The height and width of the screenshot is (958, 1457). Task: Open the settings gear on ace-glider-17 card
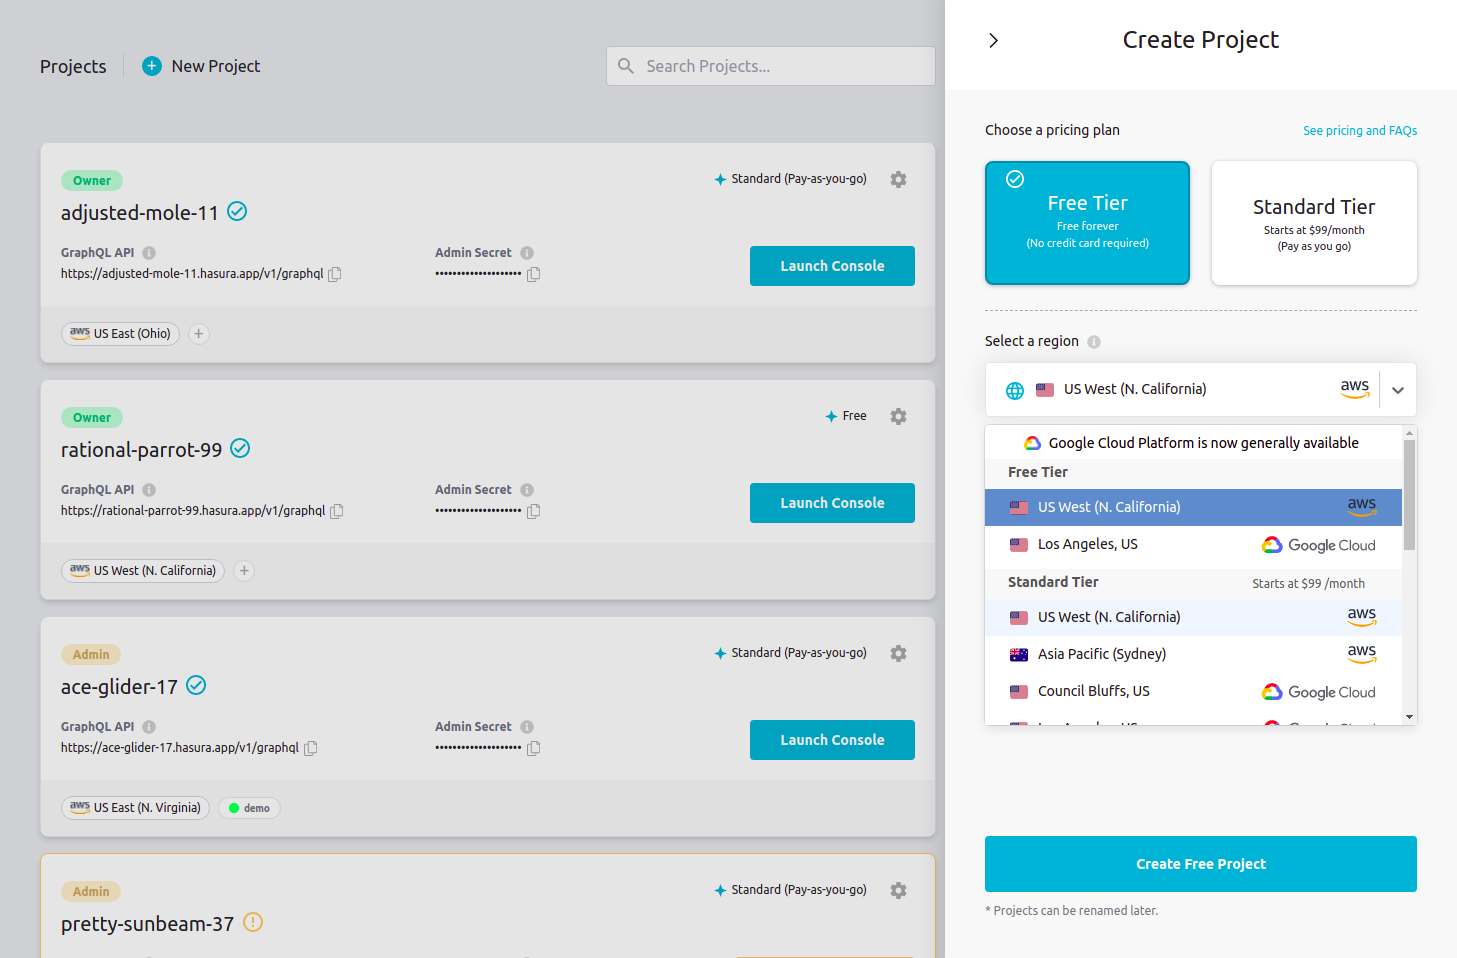[x=898, y=653]
